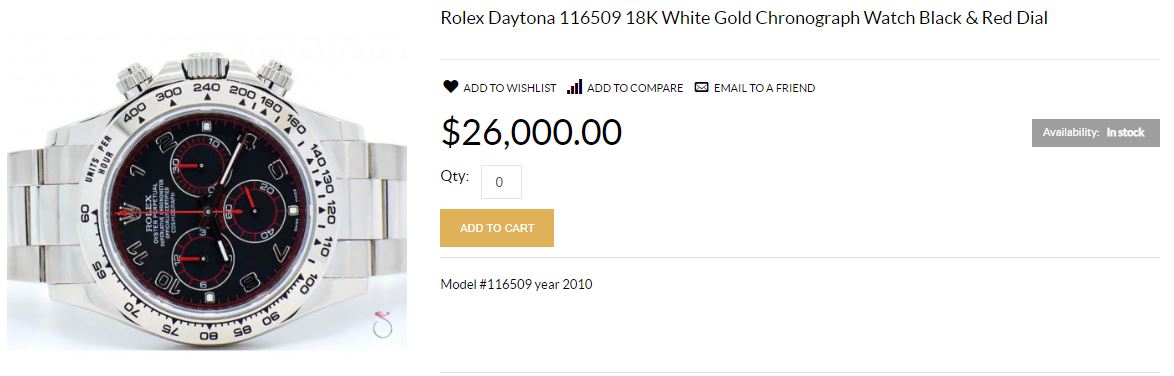This screenshot has height=376, width=1174.
Task: Click the envelope email icon
Action: coord(701,88)
